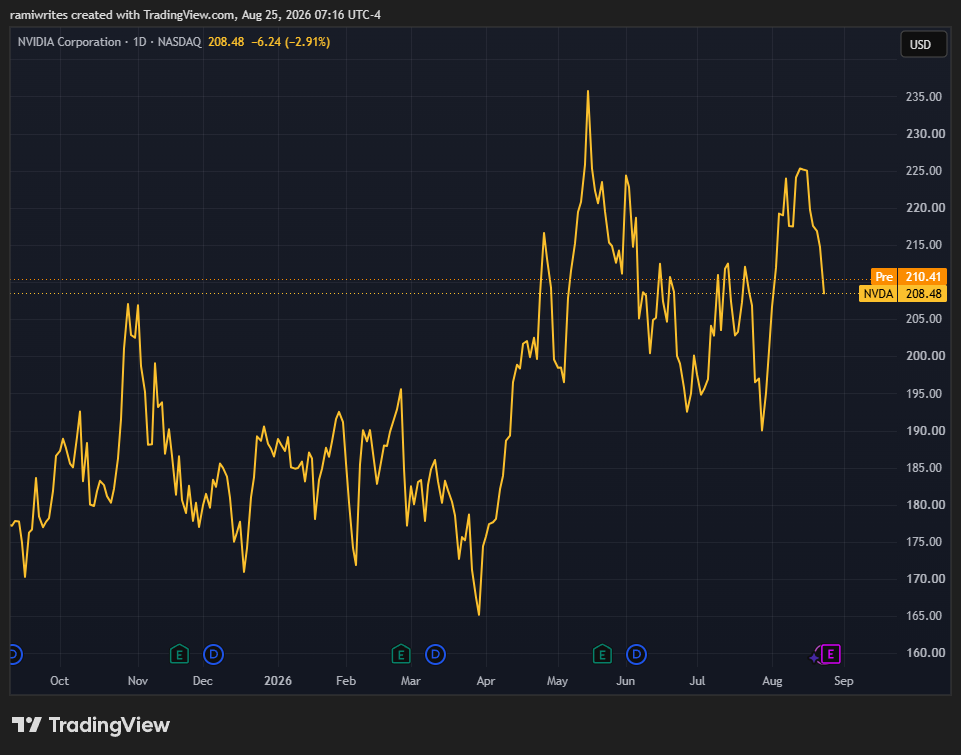
Task: Click the Oct label on time axis
Action: 59,681
